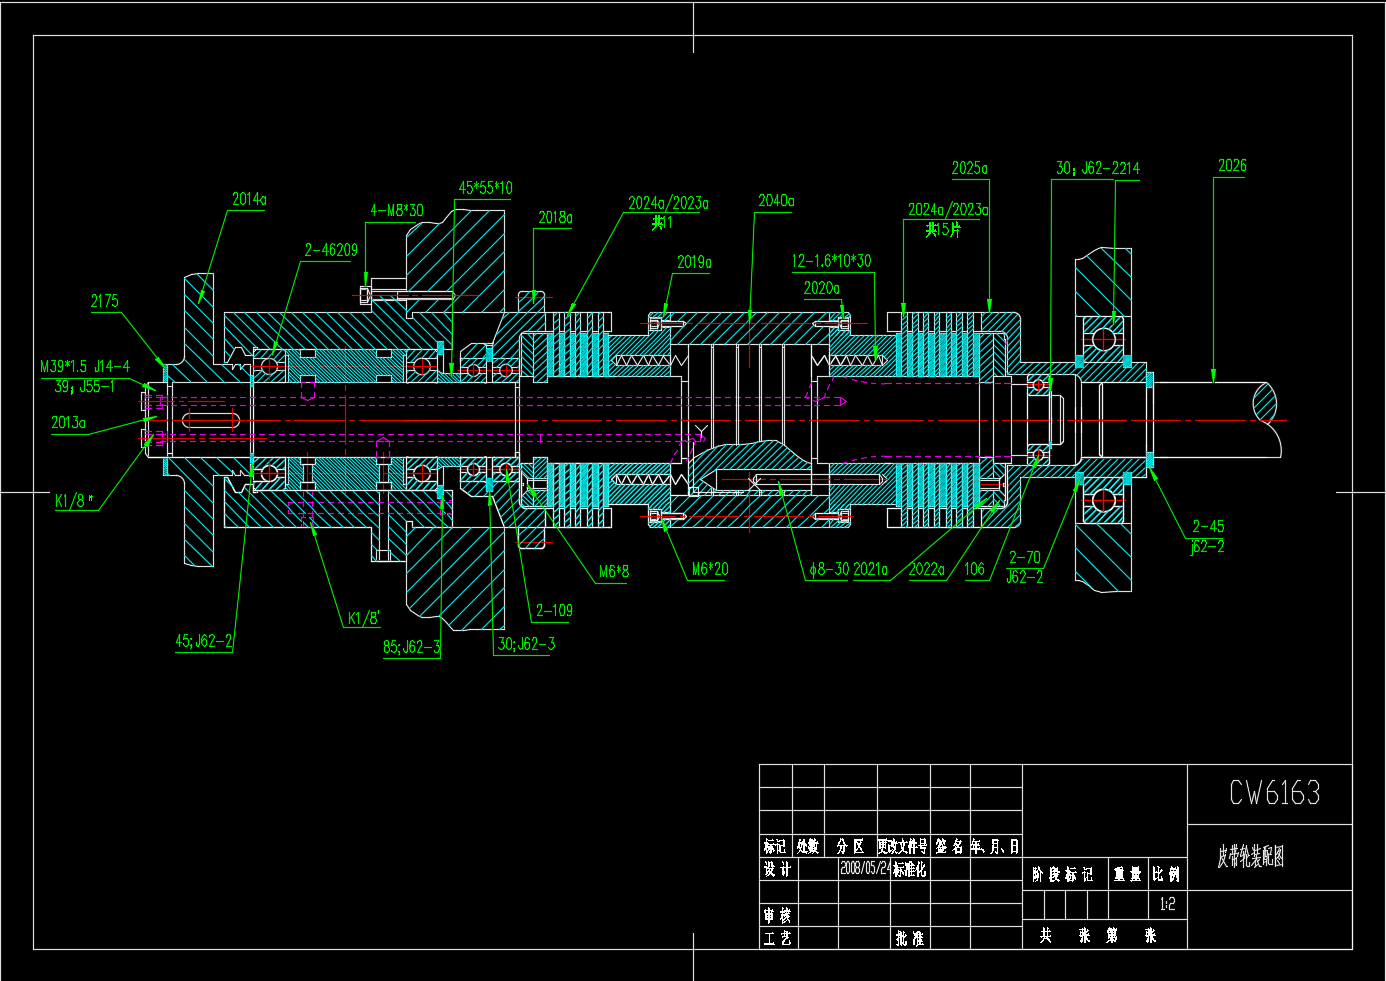Click the M39*1.5 J14-4 thread label
Viewport: 1386px width, 981px height.
pyautogui.click(x=85, y=367)
